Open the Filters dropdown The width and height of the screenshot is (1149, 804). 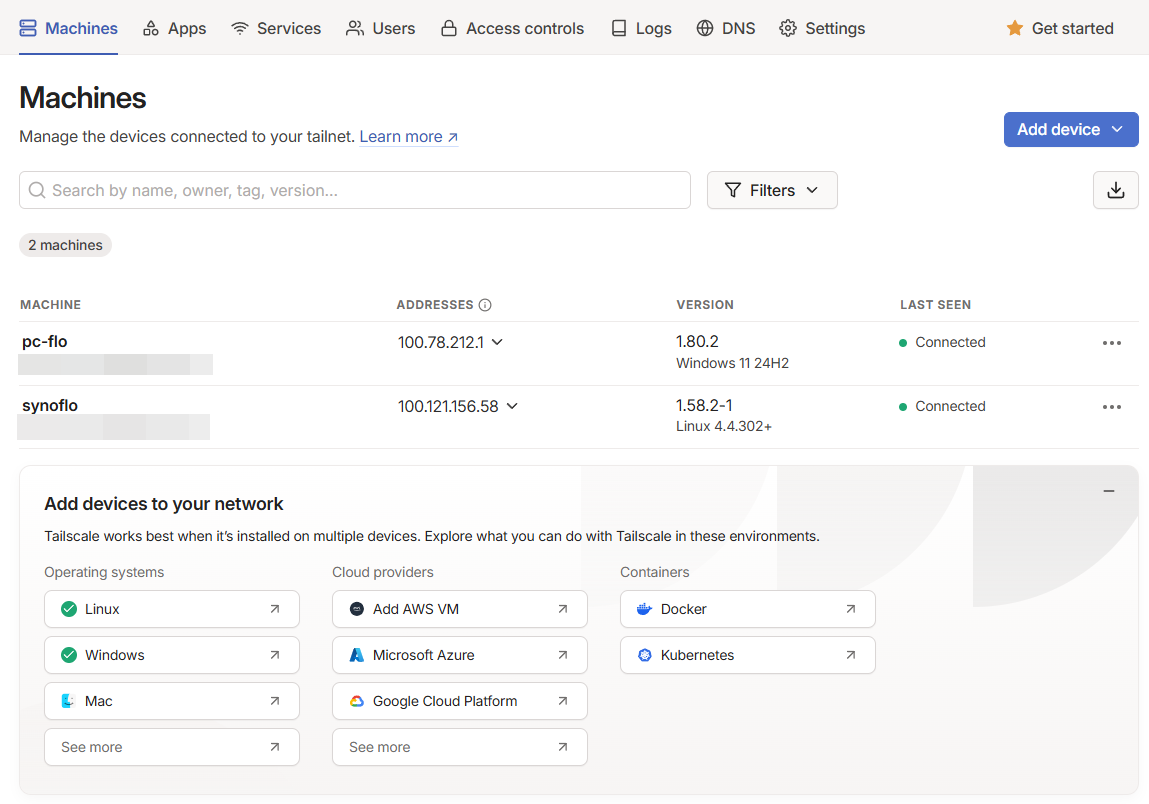tap(772, 190)
